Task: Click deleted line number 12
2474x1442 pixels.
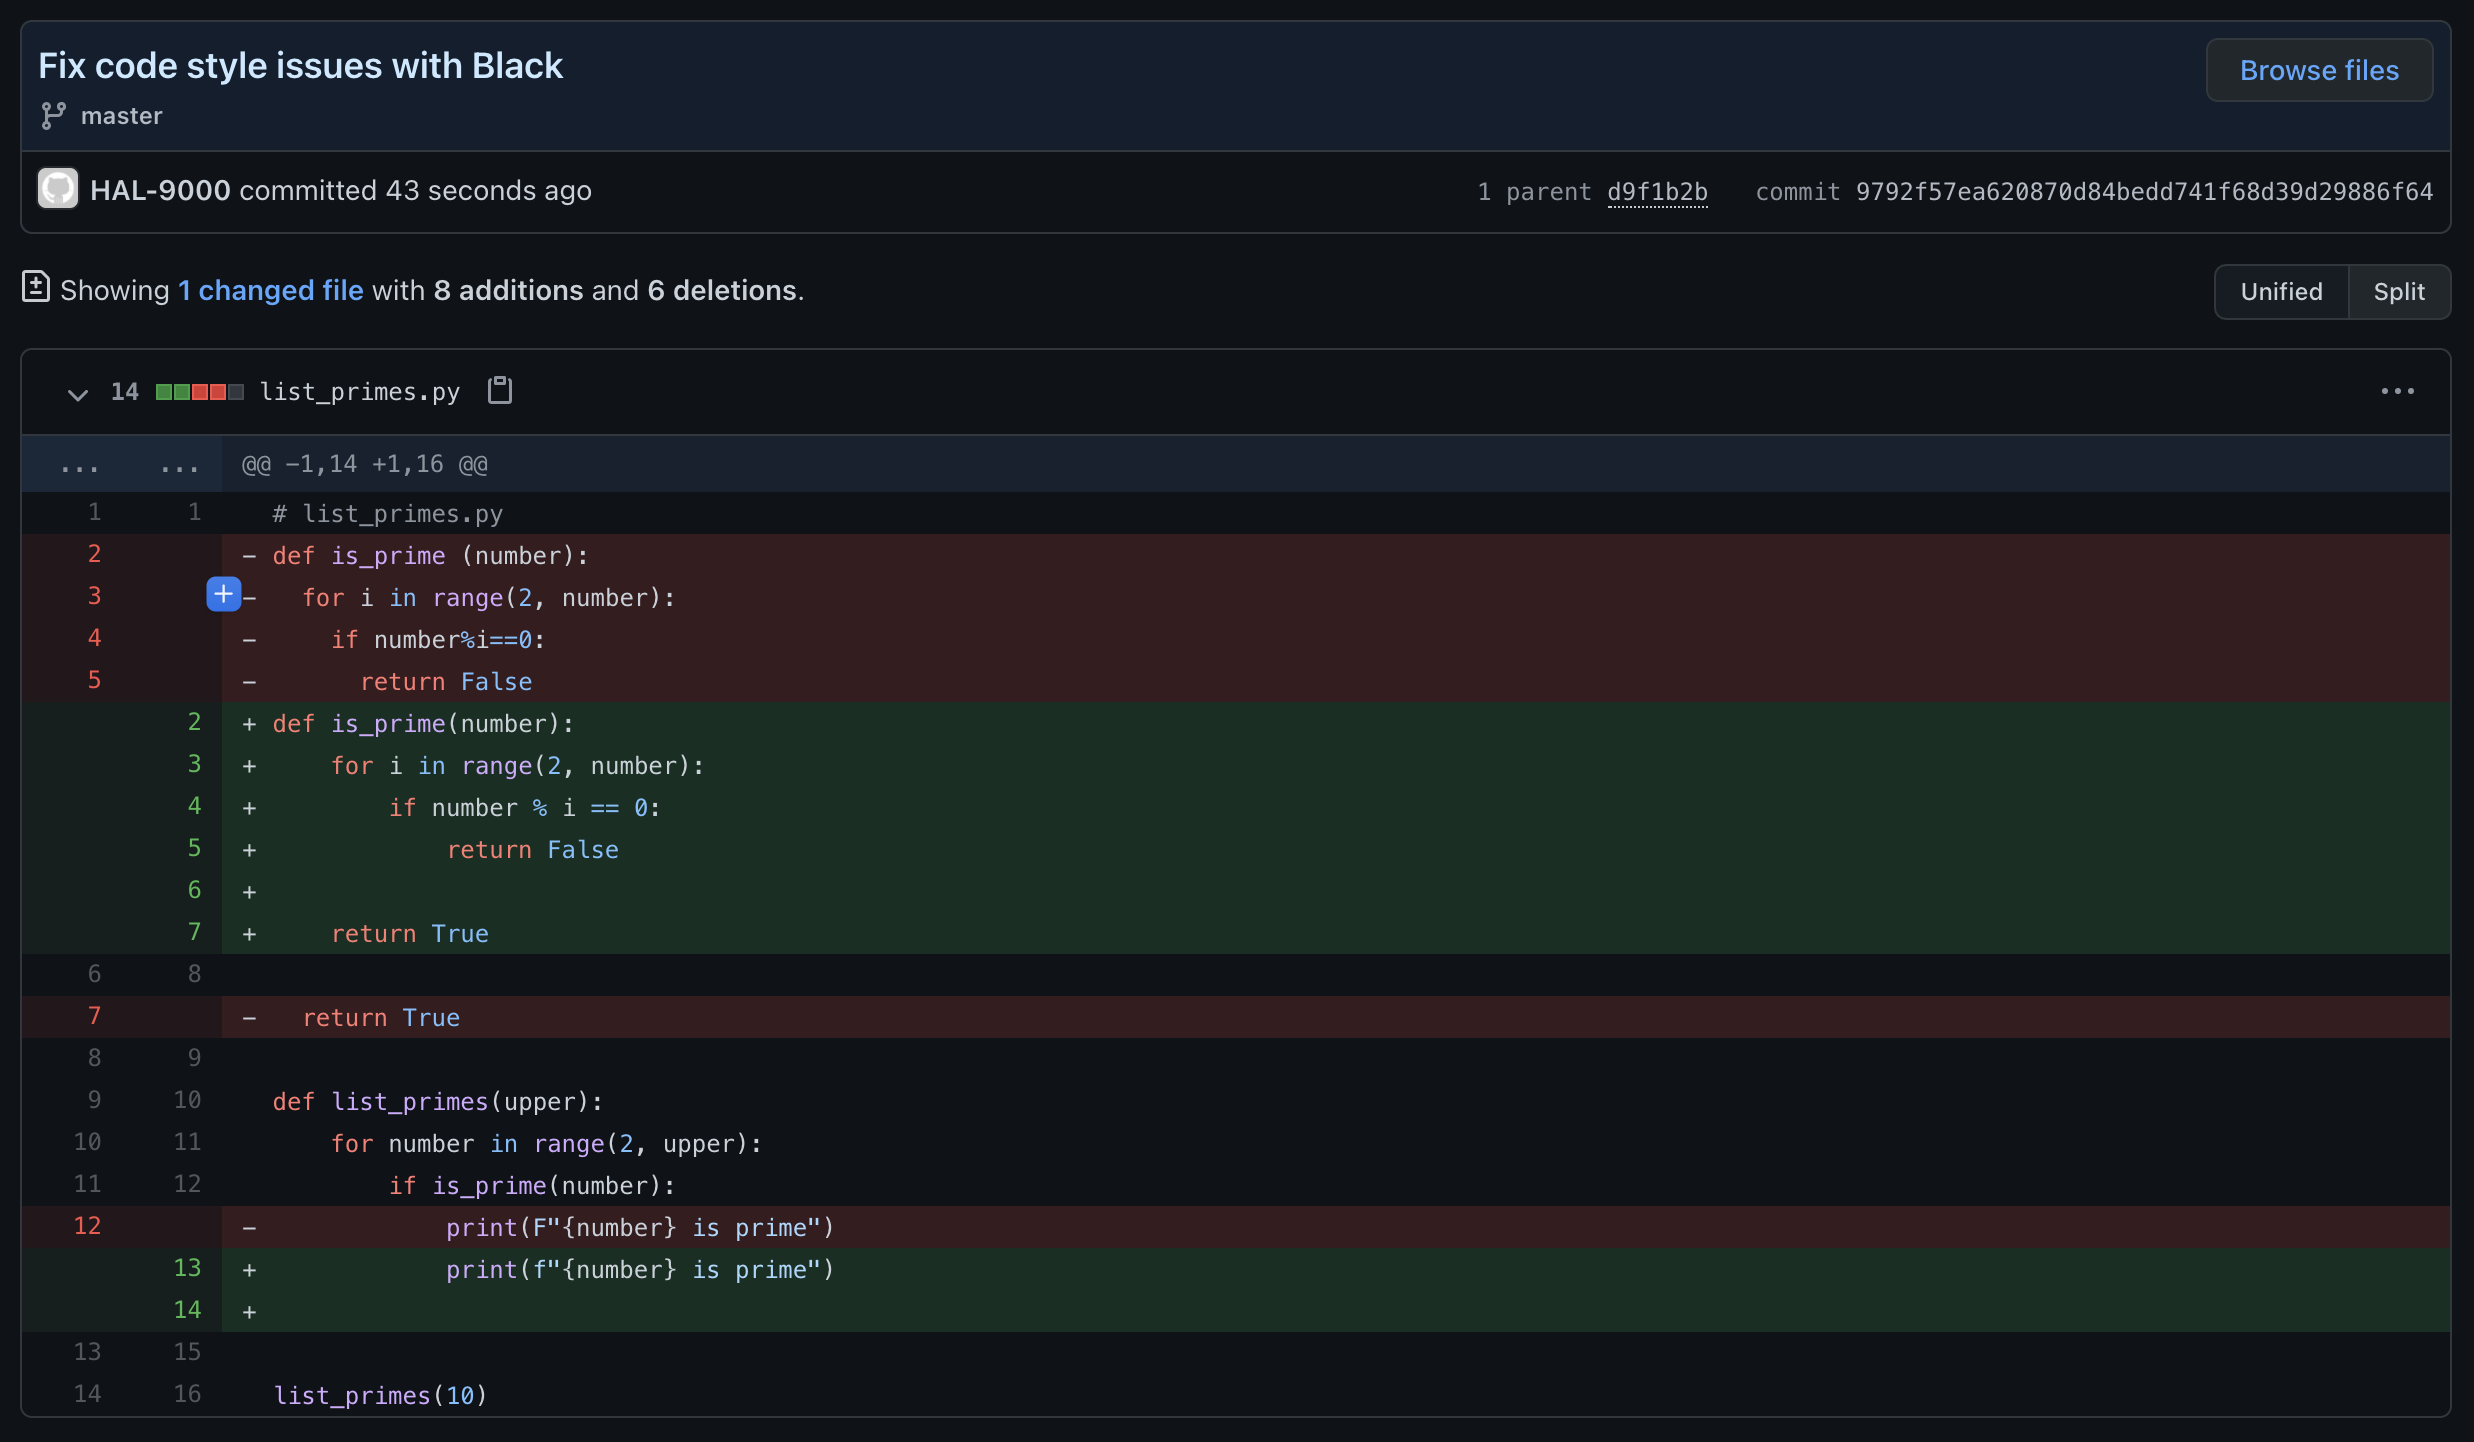Action: pos(88,1226)
